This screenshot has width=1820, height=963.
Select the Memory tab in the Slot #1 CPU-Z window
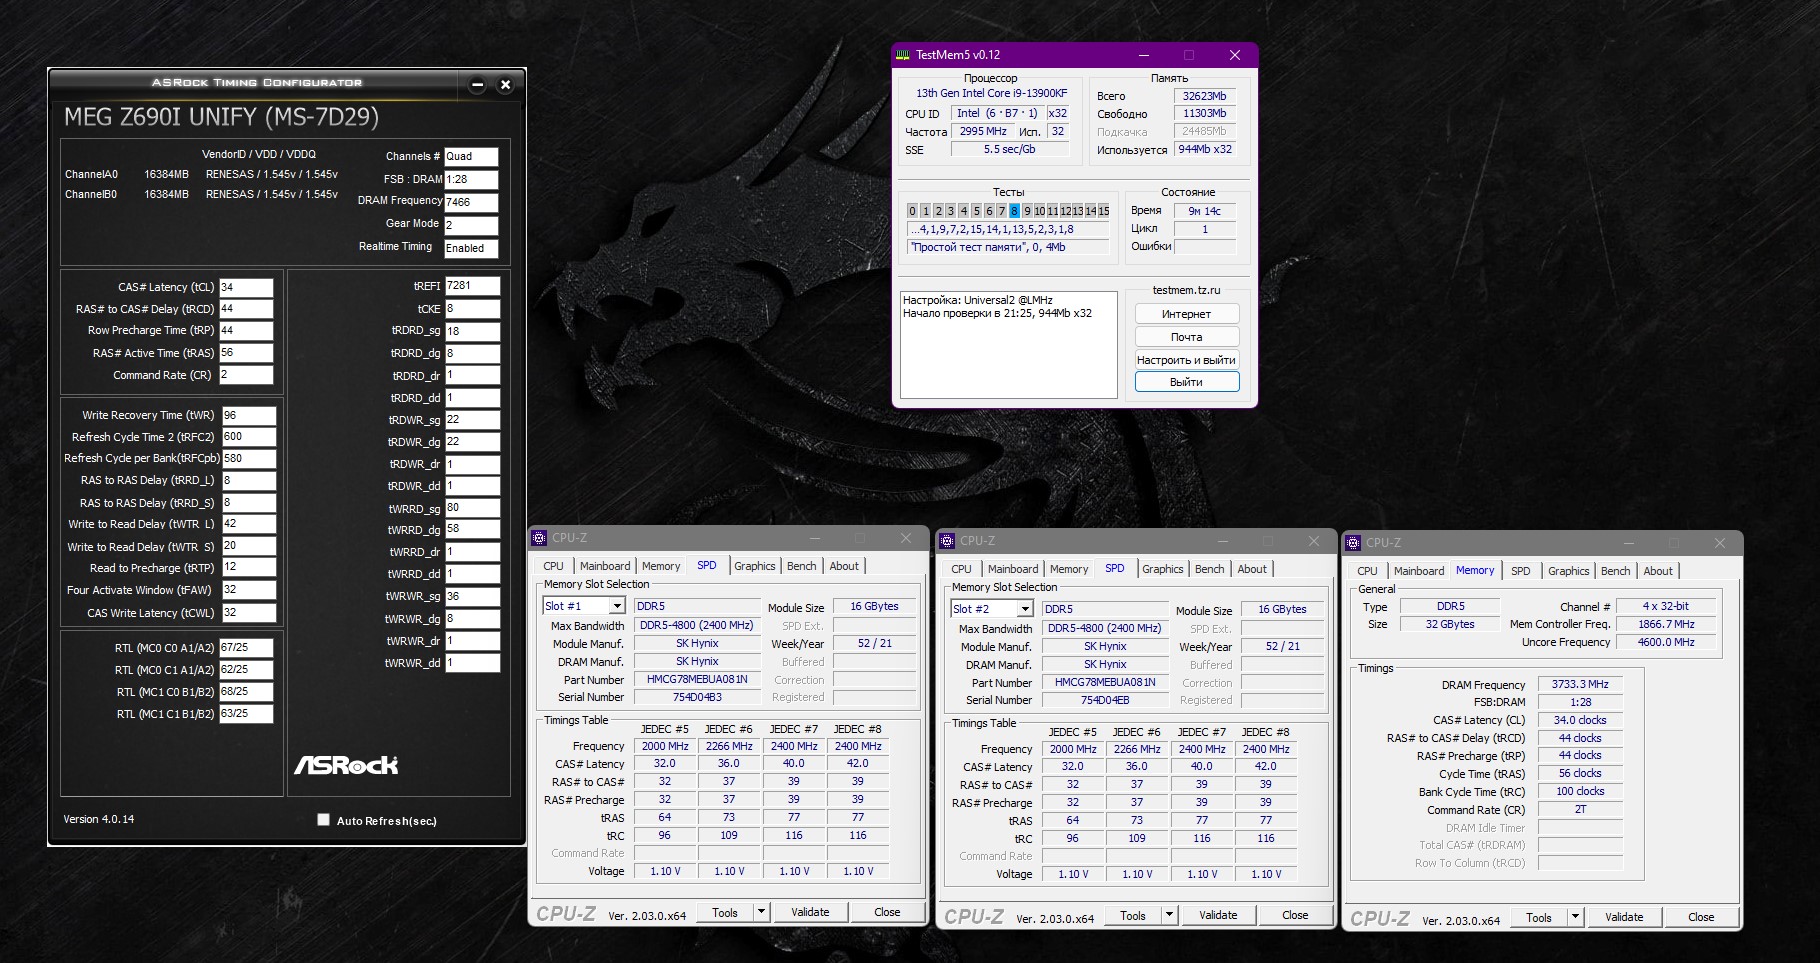click(x=661, y=566)
